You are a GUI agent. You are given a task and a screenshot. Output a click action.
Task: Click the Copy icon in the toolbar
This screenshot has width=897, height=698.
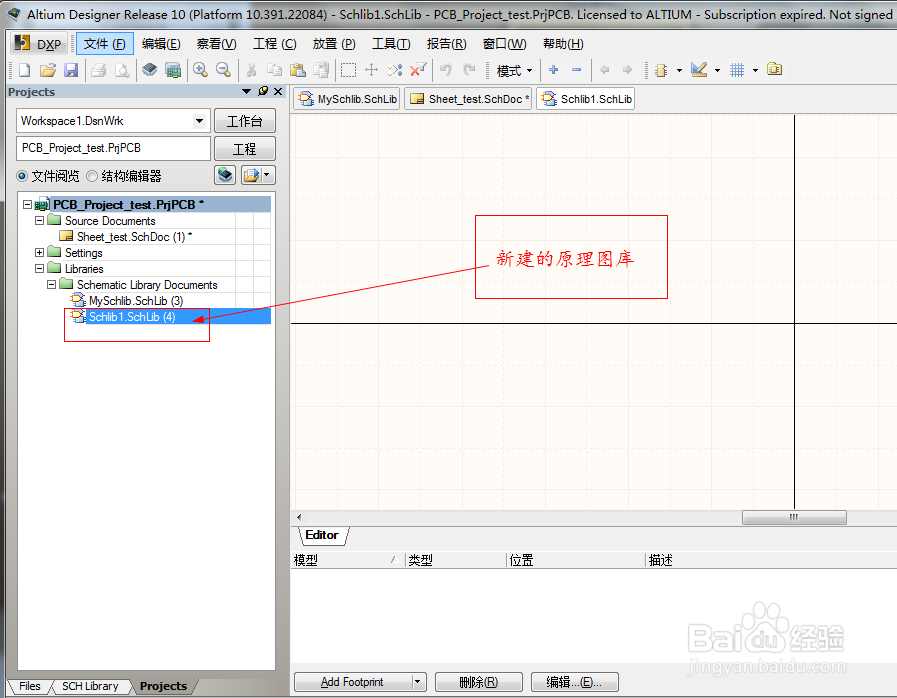(275, 70)
